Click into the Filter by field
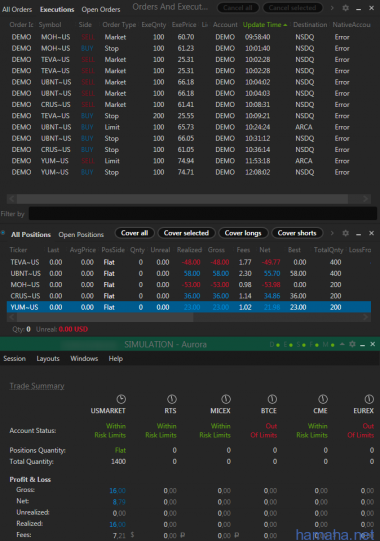380x541 pixels. coord(203,214)
